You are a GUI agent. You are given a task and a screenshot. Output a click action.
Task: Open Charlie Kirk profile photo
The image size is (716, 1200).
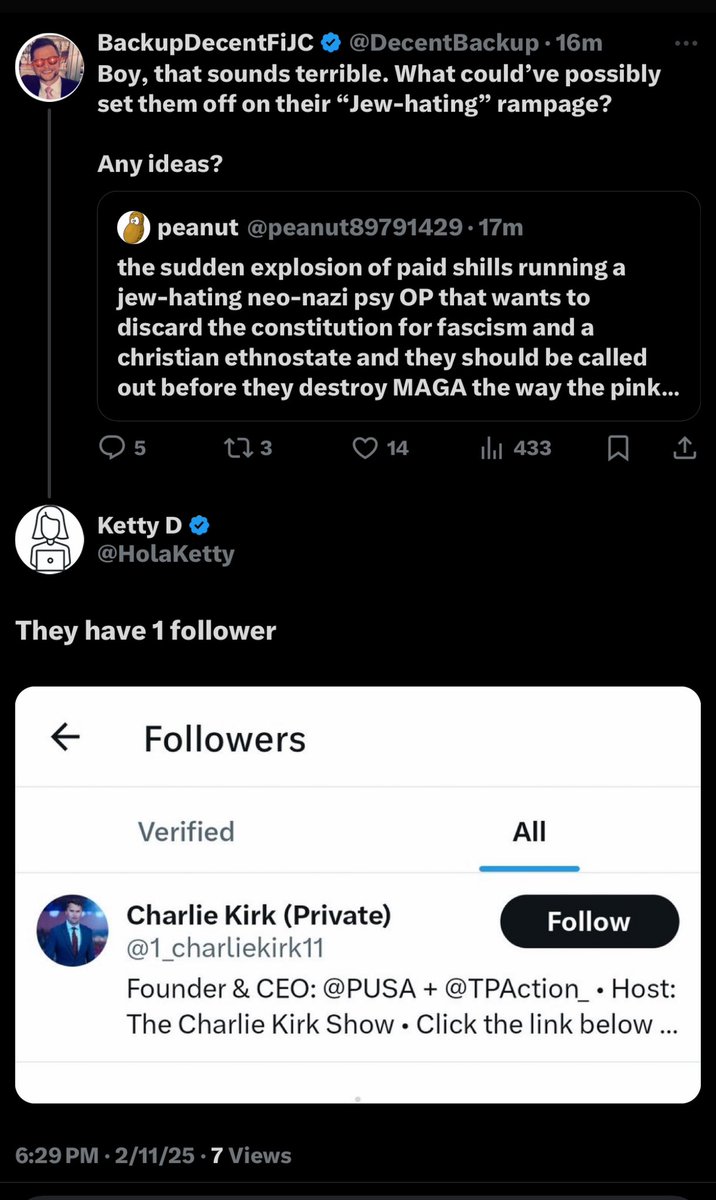click(73, 930)
